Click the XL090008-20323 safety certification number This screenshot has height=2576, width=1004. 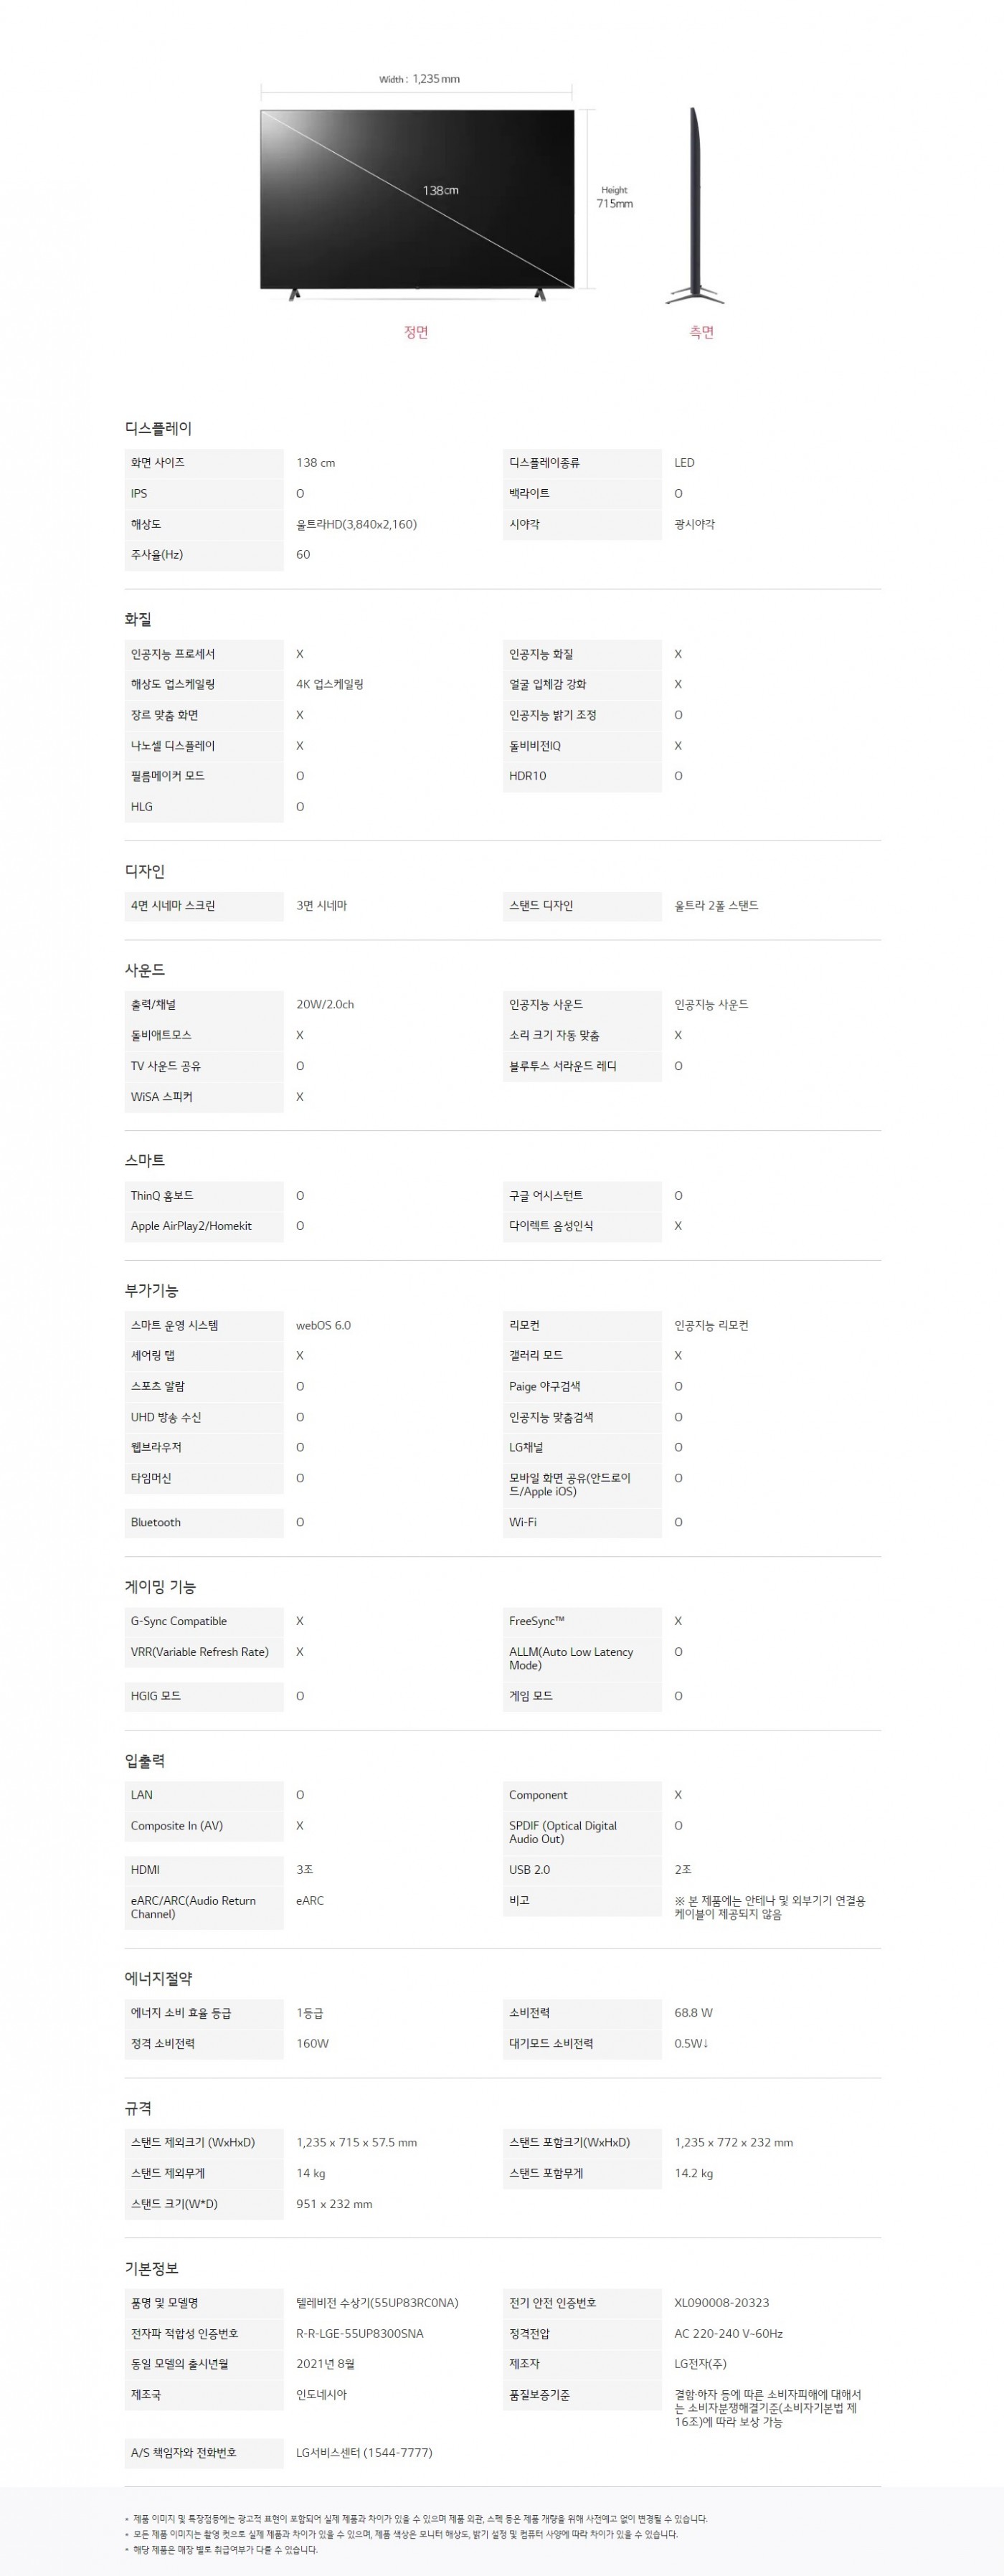721,2303
